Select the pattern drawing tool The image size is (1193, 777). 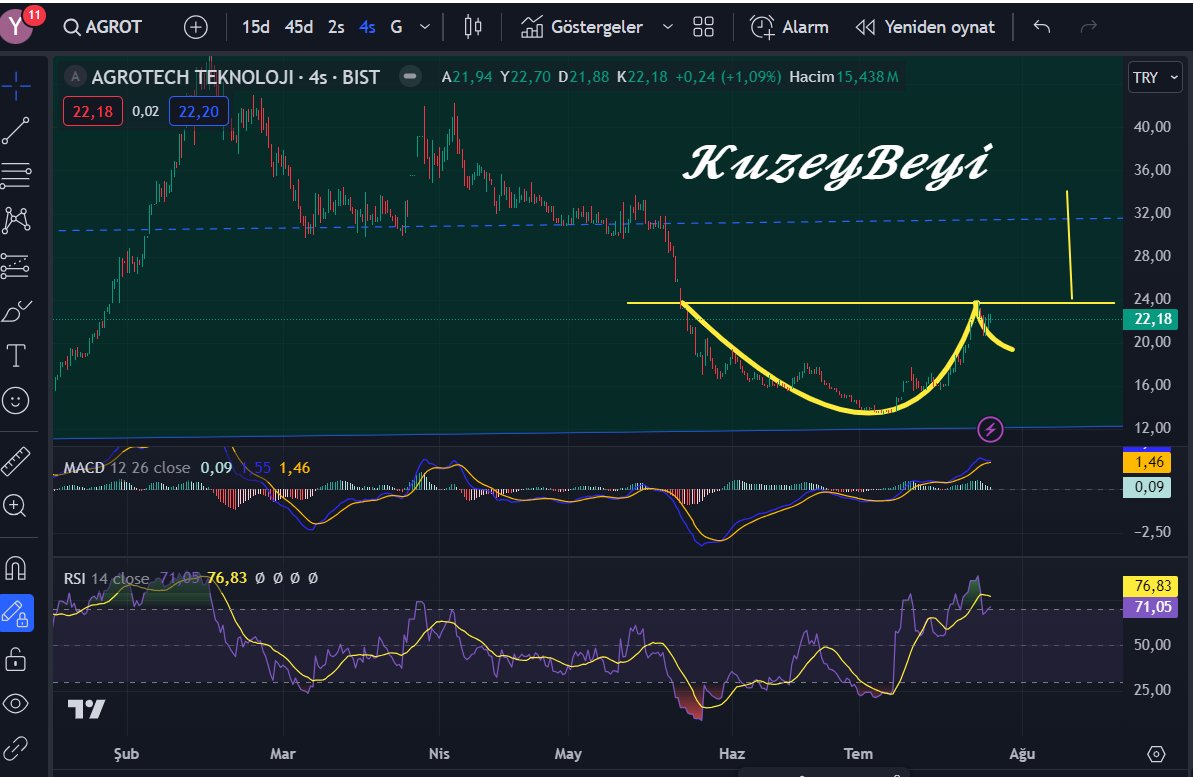pyautogui.click(x=16, y=221)
